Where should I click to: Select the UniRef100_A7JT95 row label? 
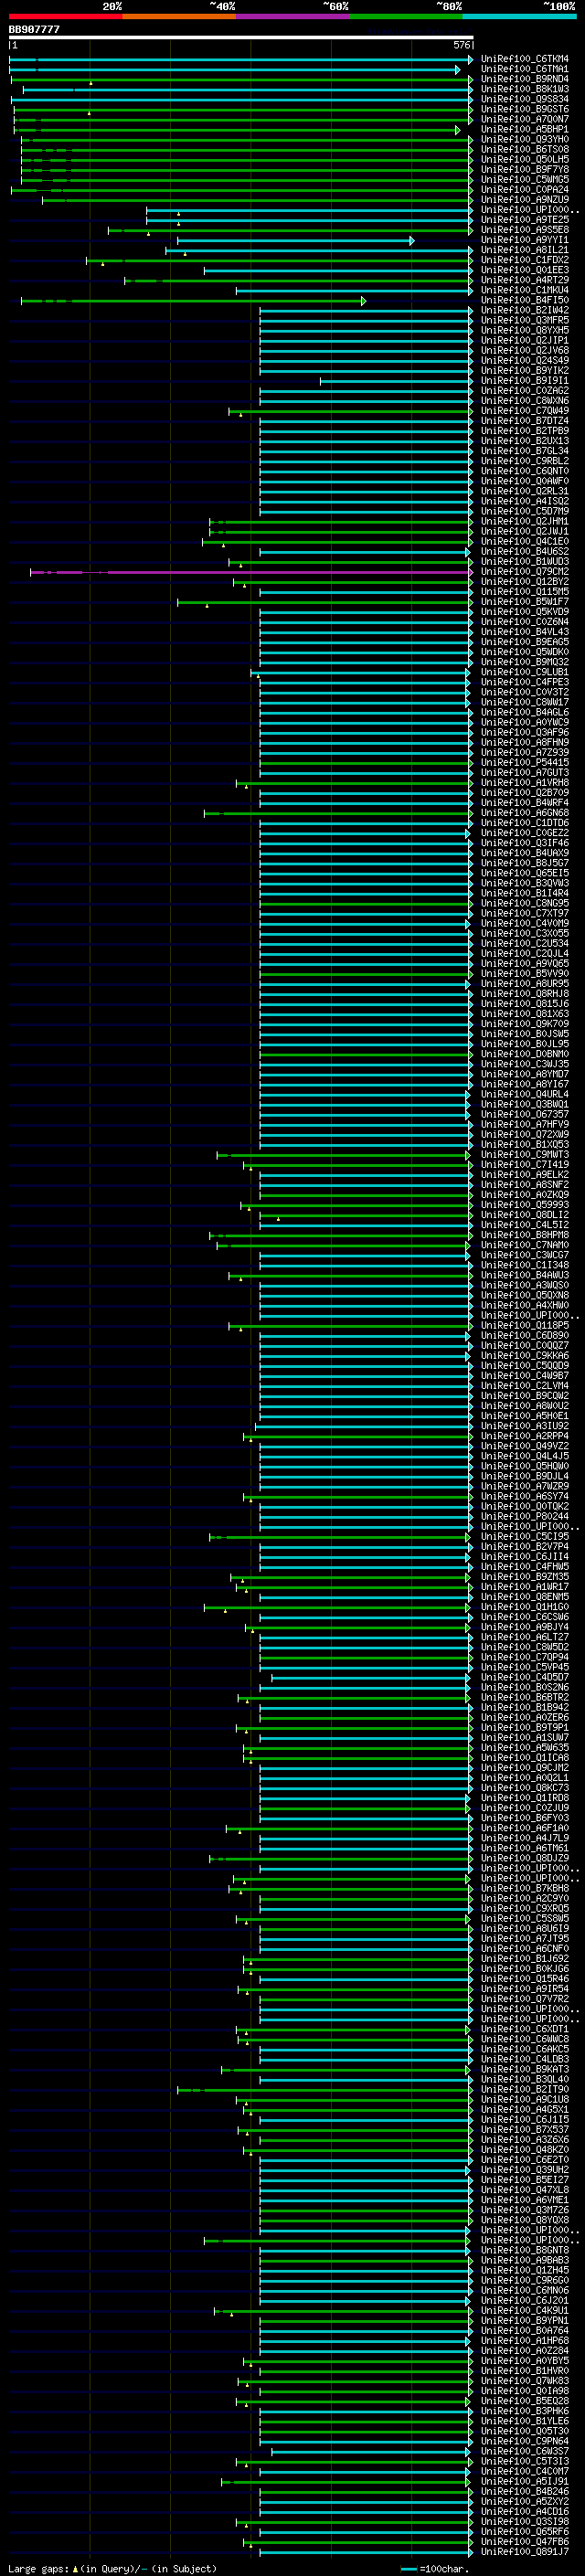click(525, 1938)
